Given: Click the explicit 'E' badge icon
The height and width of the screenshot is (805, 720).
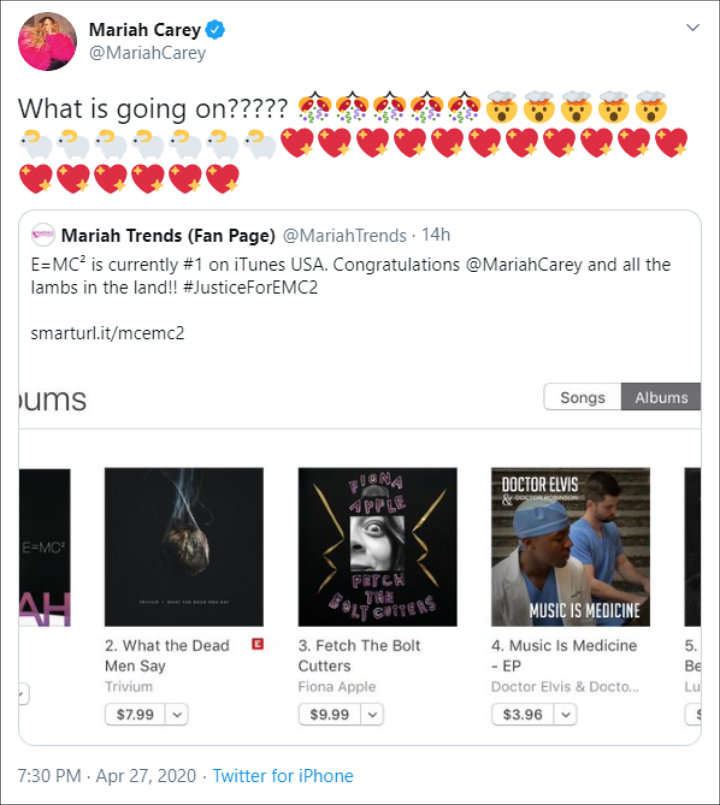Looking at the screenshot, I should pyautogui.click(x=258, y=644).
